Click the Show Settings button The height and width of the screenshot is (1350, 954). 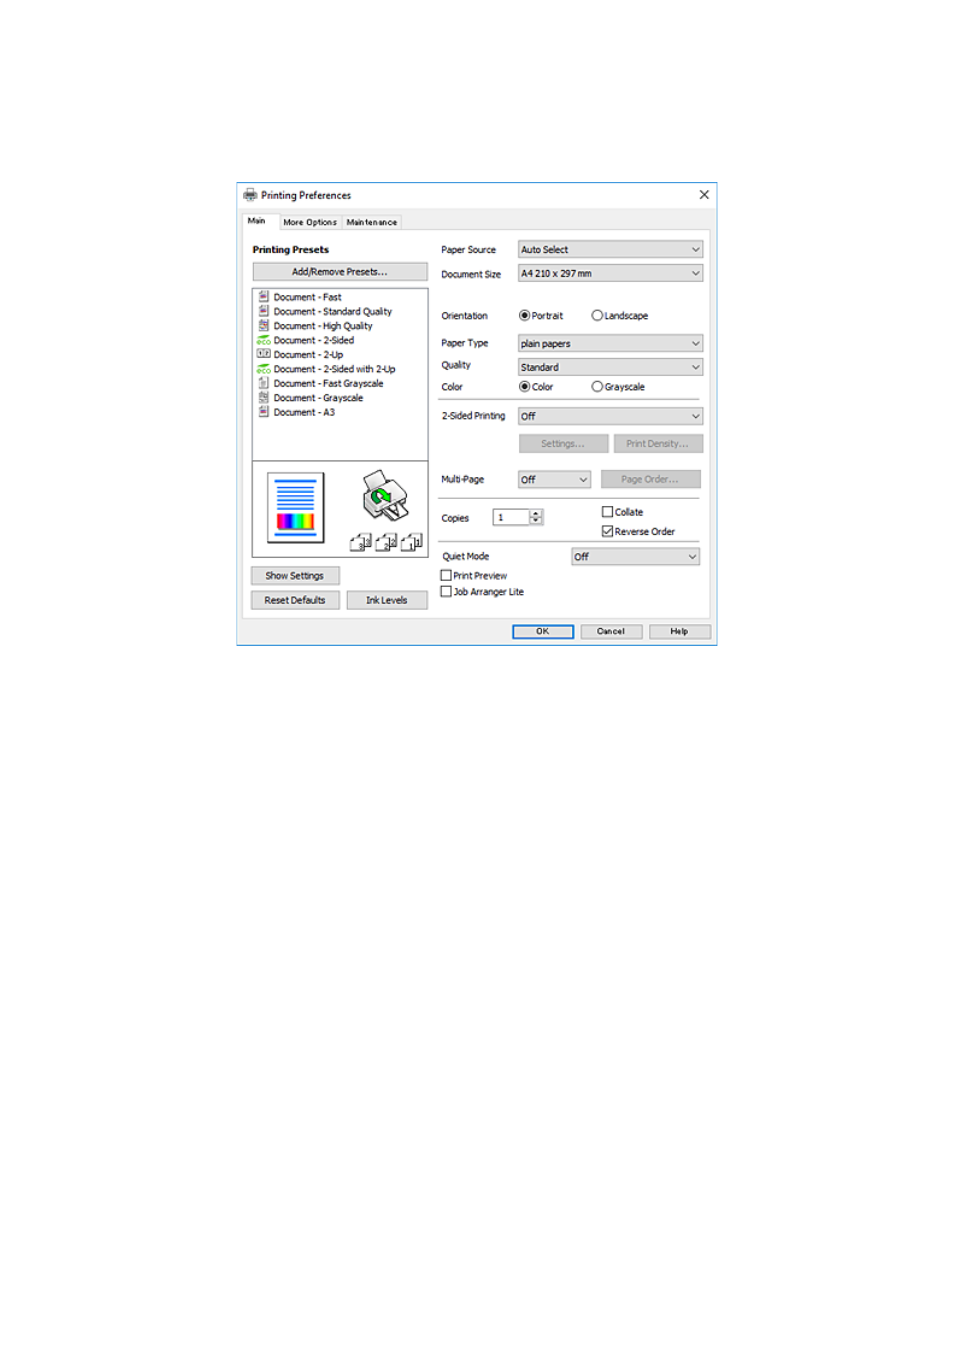click(295, 576)
